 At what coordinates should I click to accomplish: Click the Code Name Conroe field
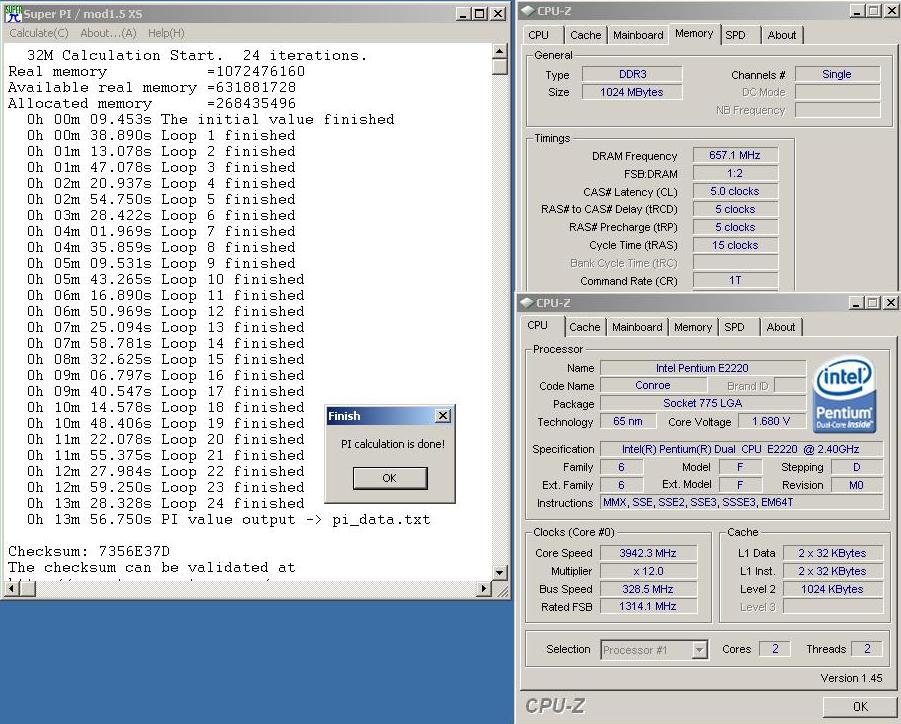[x=653, y=386]
